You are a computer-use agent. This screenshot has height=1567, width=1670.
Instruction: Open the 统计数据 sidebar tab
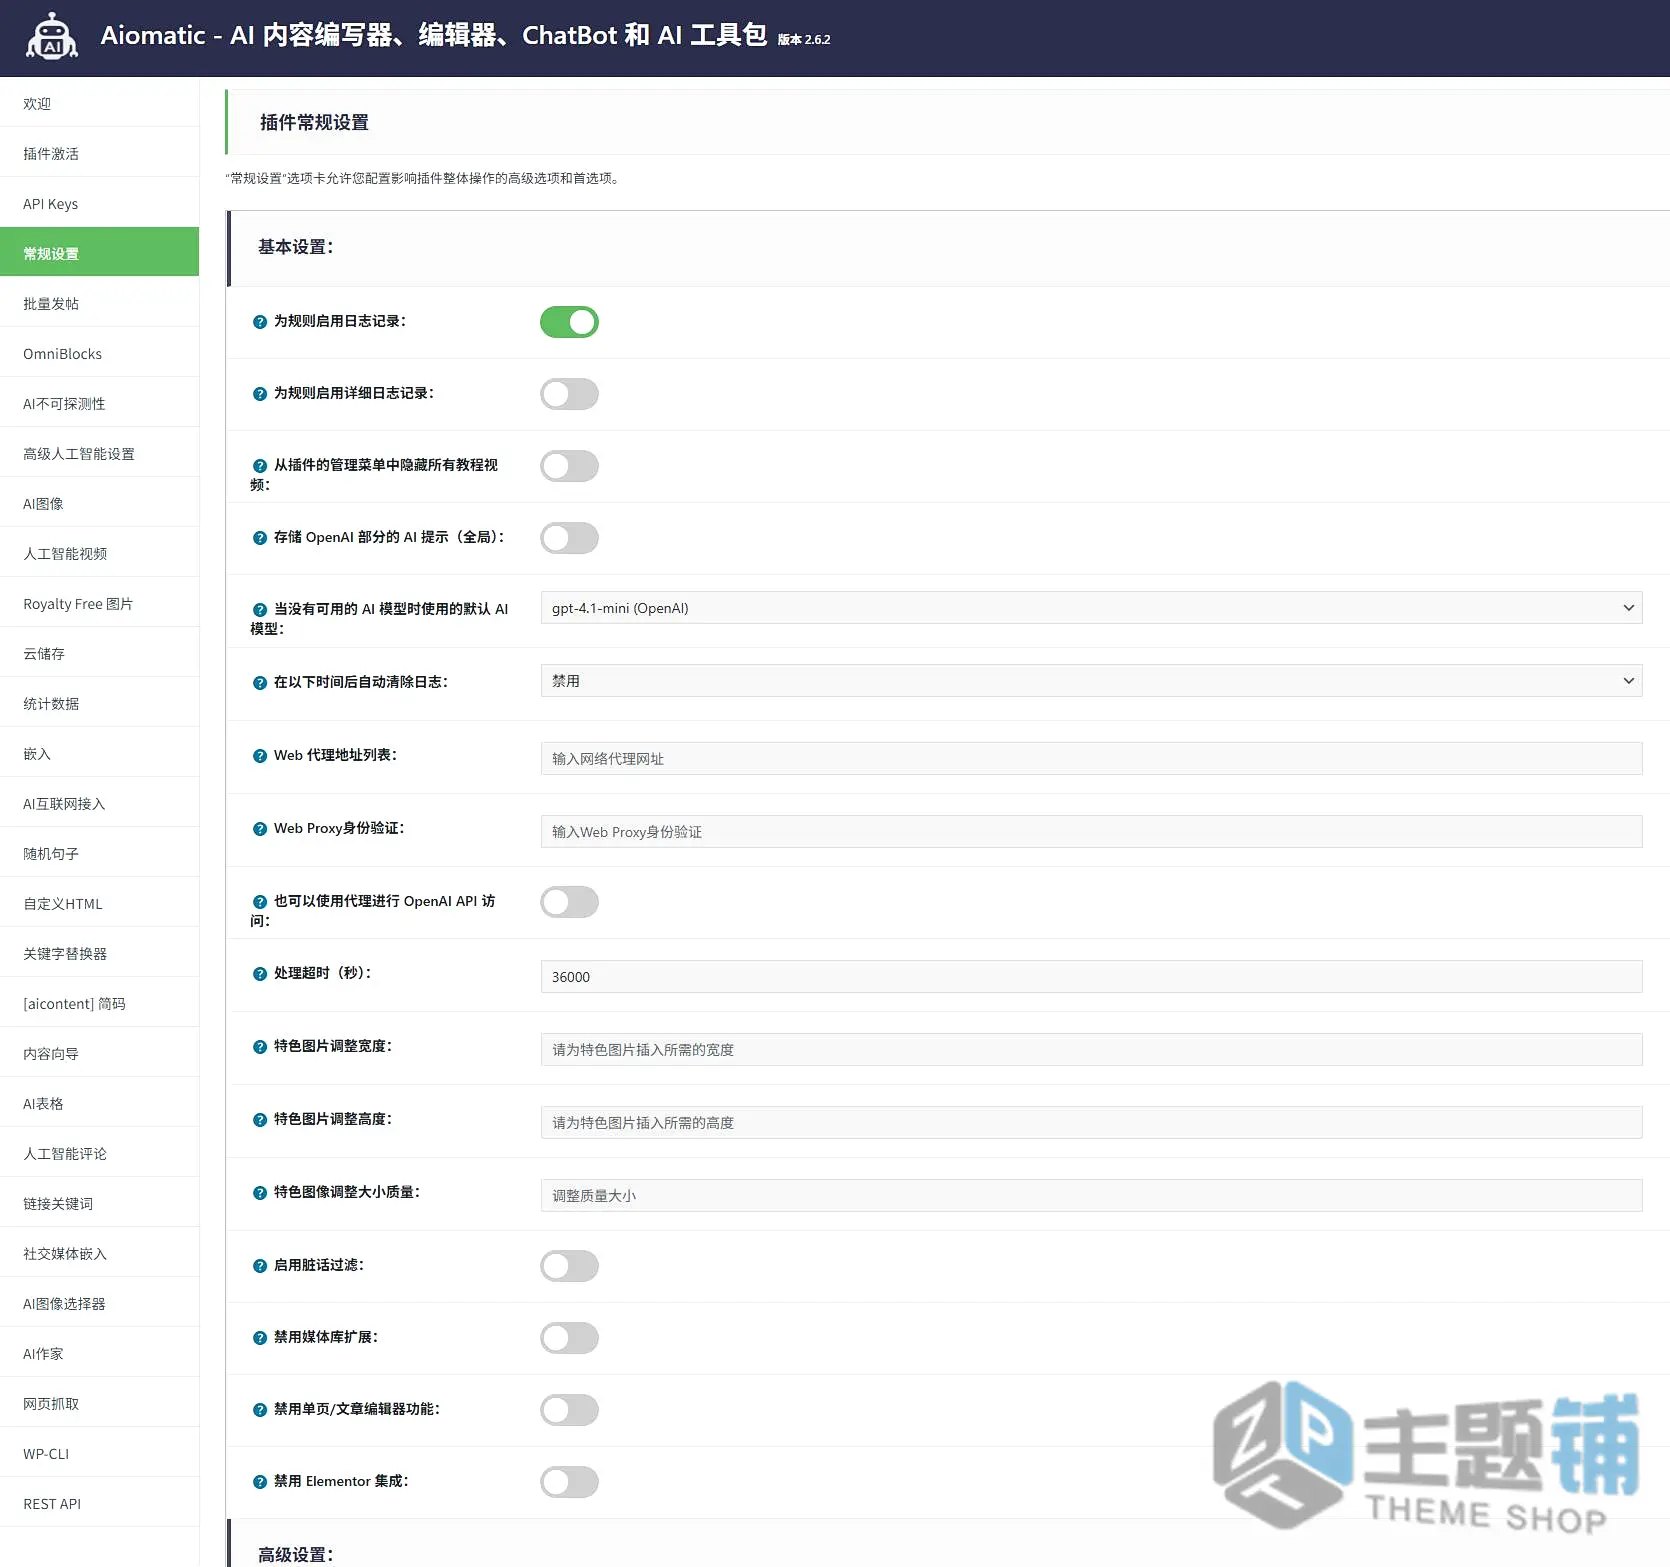coord(100,703)
